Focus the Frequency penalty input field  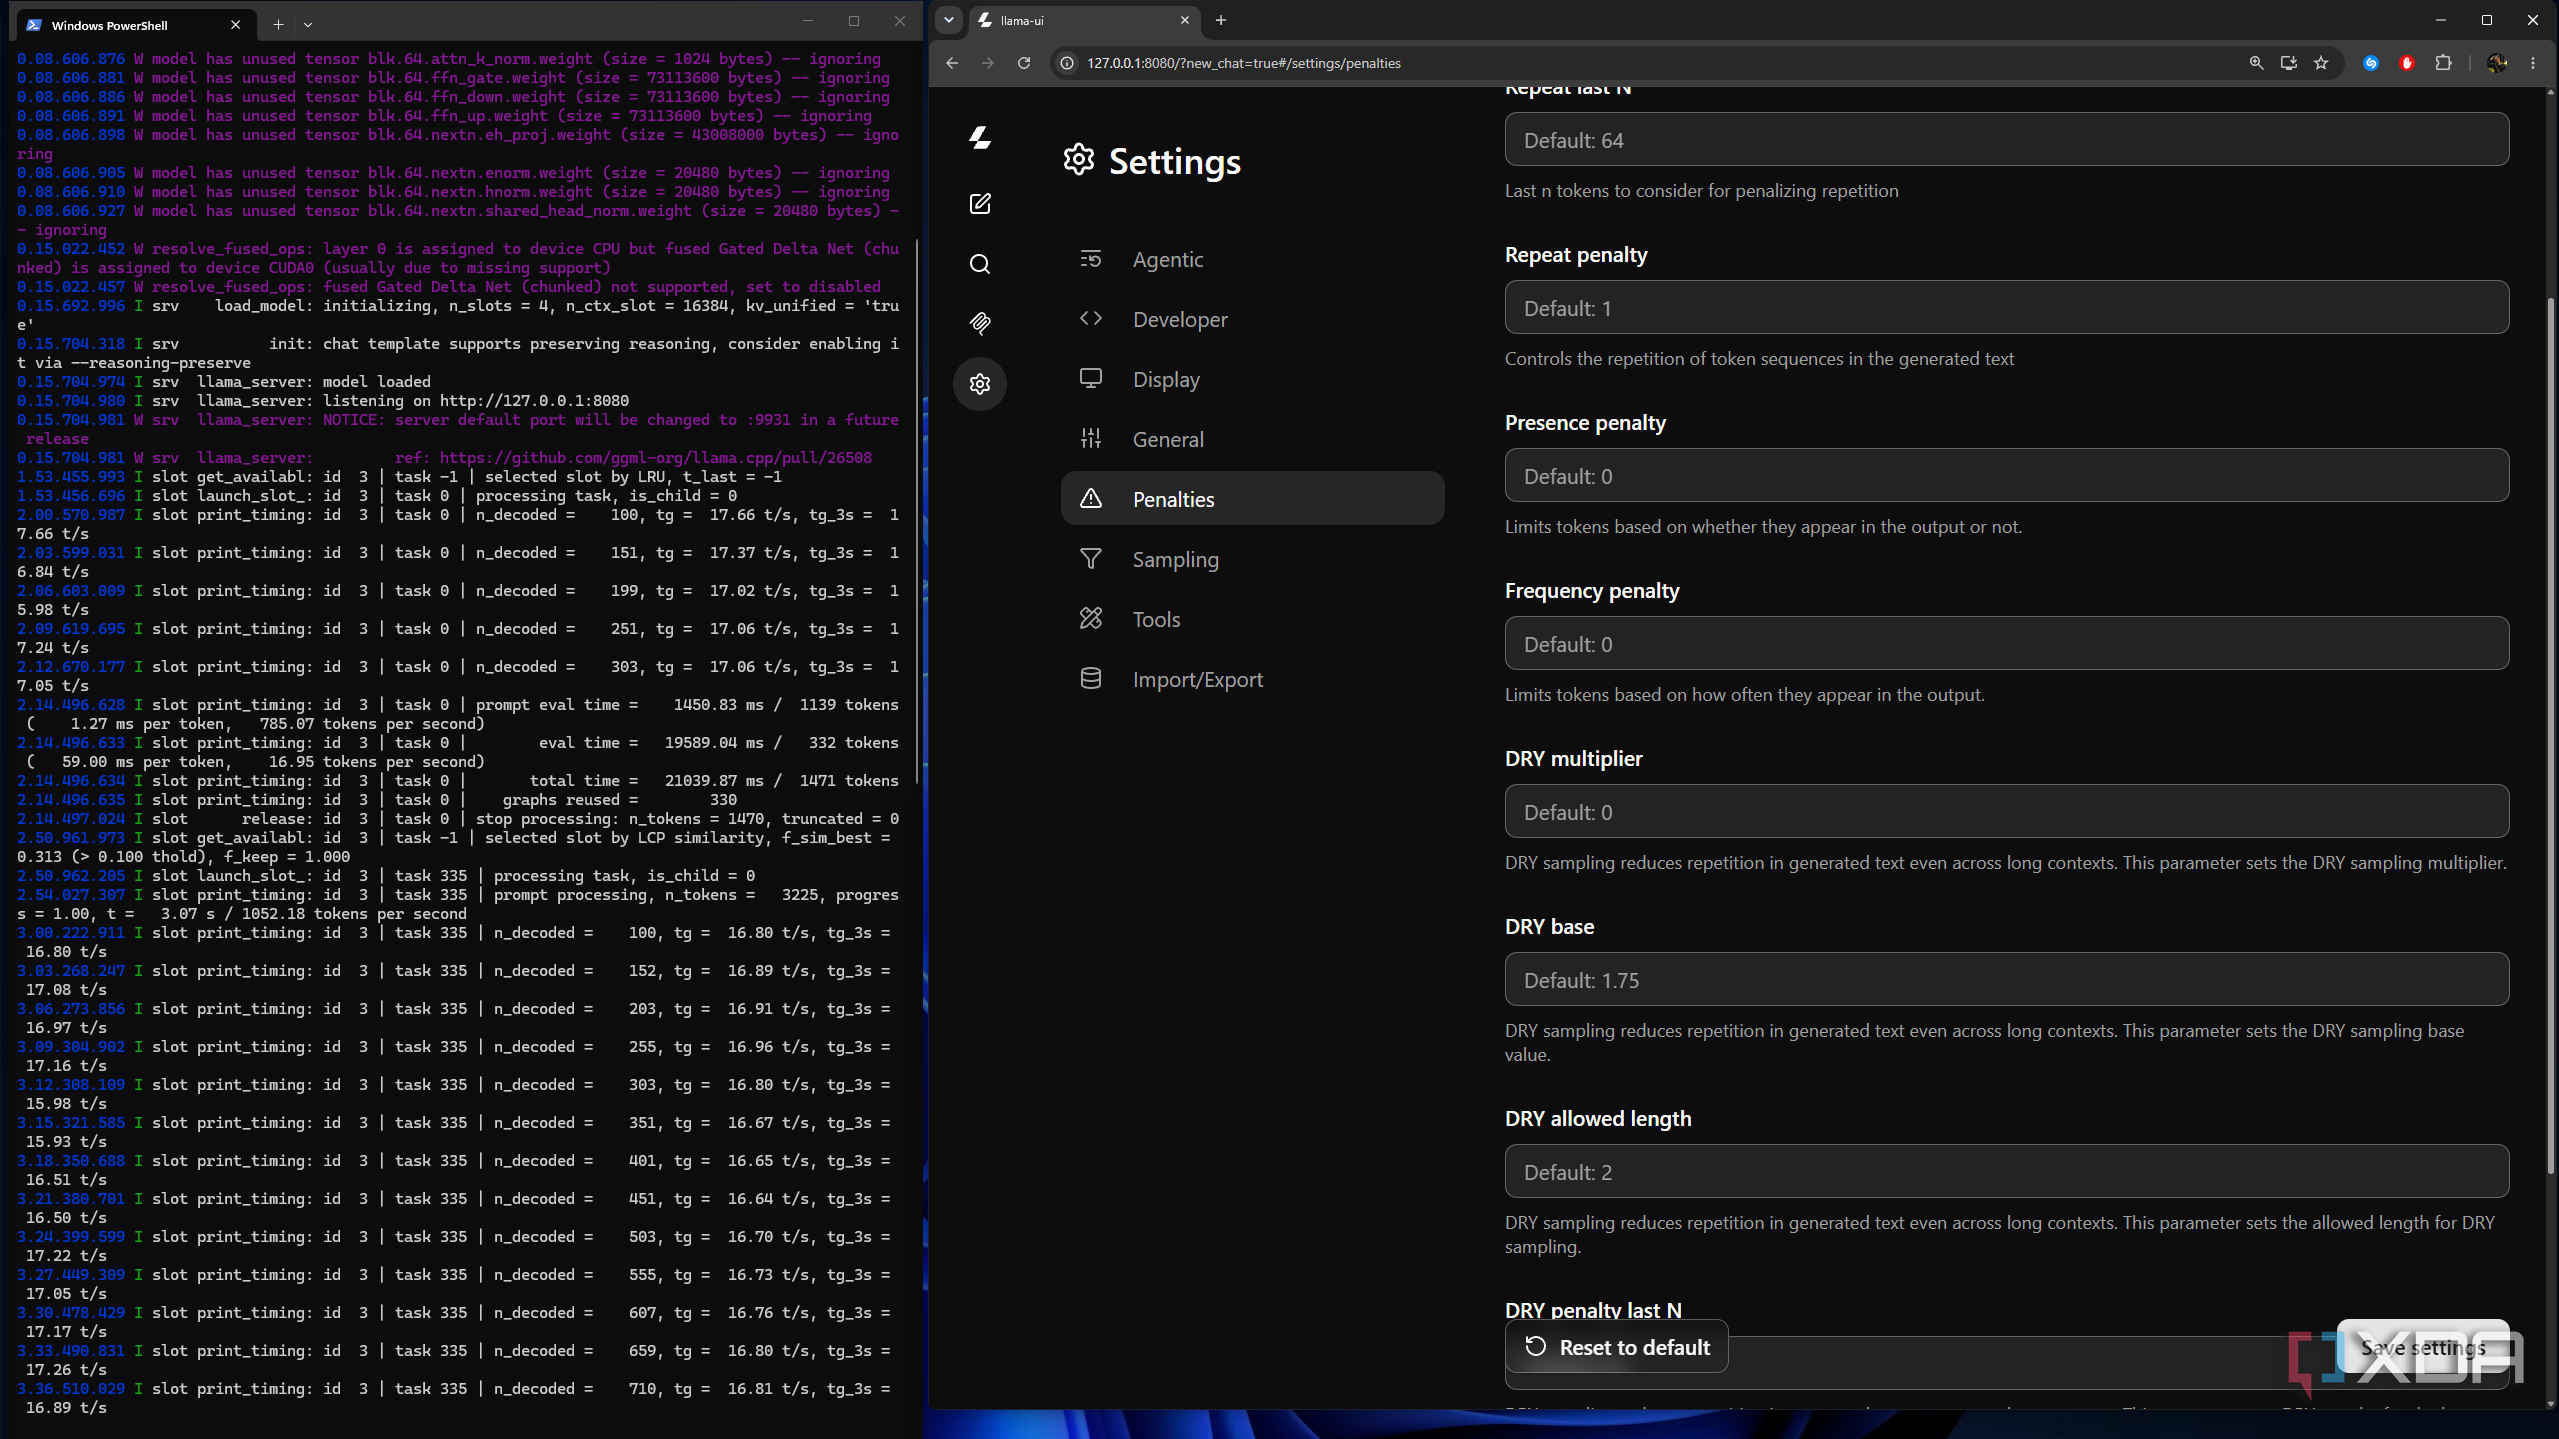[x=2006, y=644]
